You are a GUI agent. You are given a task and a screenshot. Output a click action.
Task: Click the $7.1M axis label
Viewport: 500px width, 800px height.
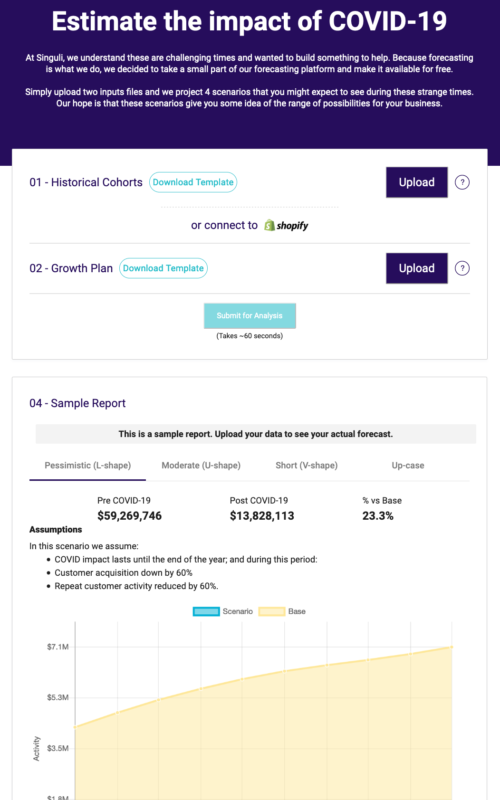(58, 647)
